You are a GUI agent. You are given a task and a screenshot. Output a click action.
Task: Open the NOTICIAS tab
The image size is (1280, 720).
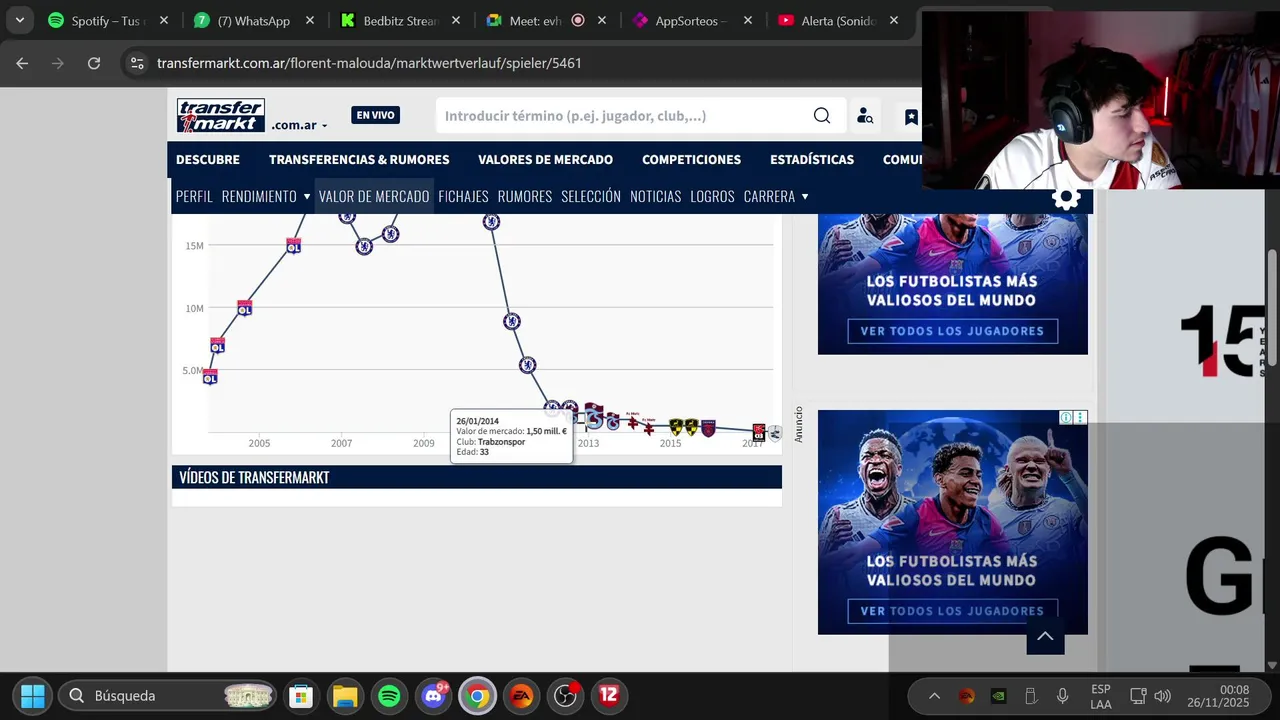[x=655, y=196]
